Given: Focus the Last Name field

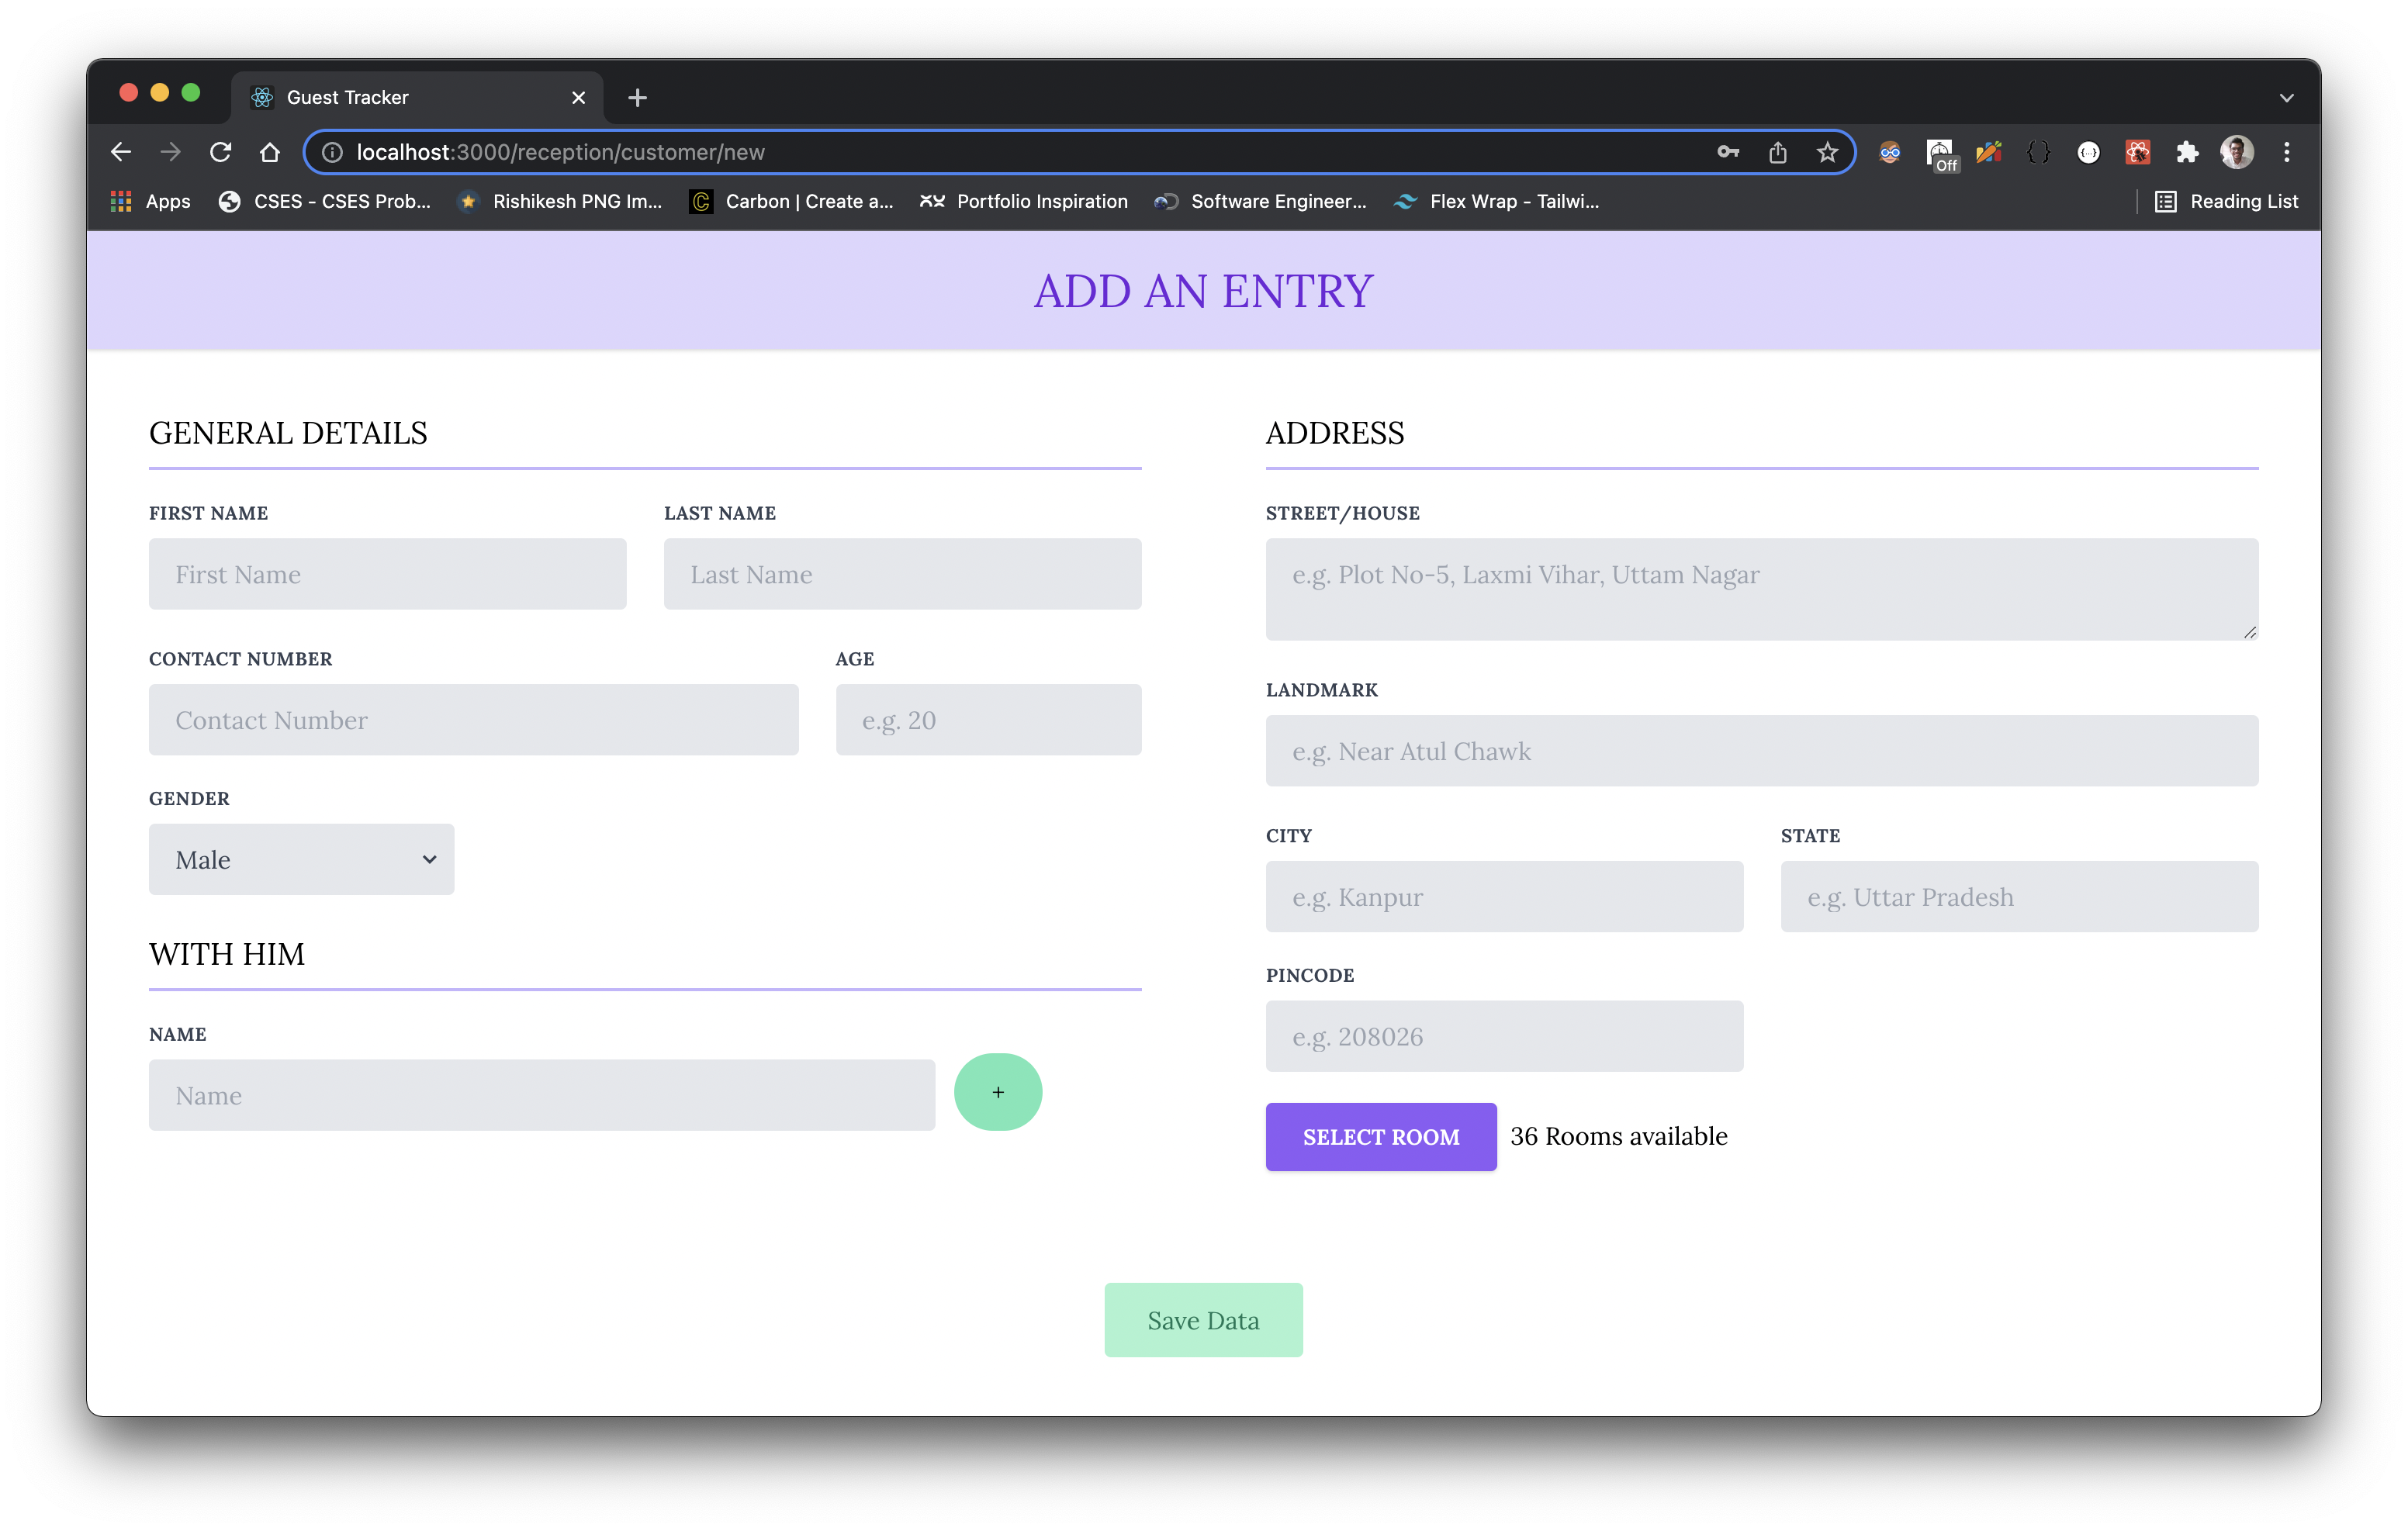Looking at the screenshot, I should pos(903,574).
